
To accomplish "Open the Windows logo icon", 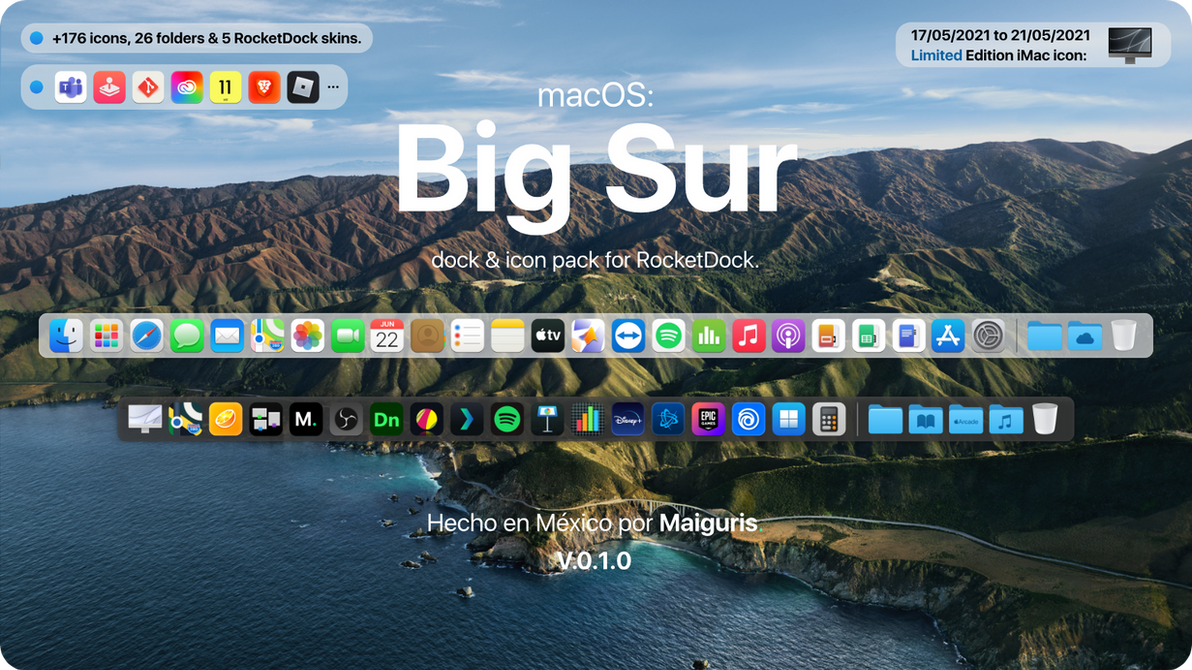I will point(789,419).
